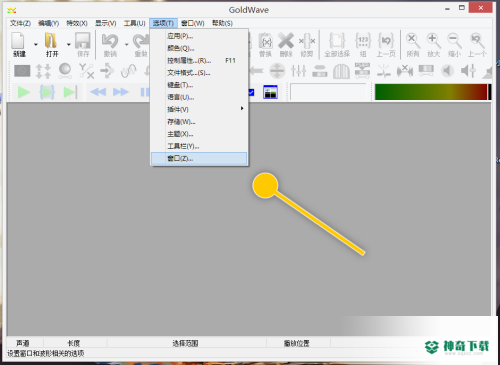
Task: Click the blue fast forward button
Action: 121,92
